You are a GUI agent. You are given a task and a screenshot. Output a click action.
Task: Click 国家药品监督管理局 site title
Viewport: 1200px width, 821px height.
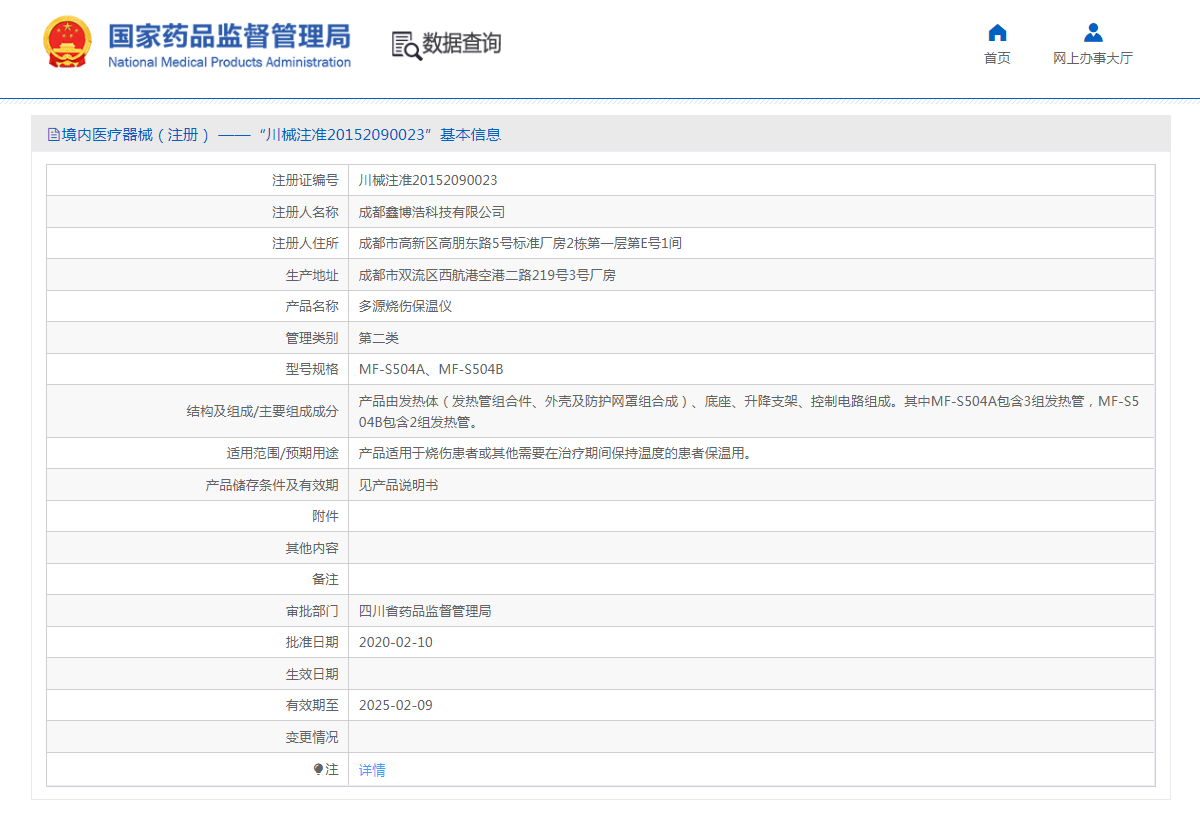click(x=229, y=36)
